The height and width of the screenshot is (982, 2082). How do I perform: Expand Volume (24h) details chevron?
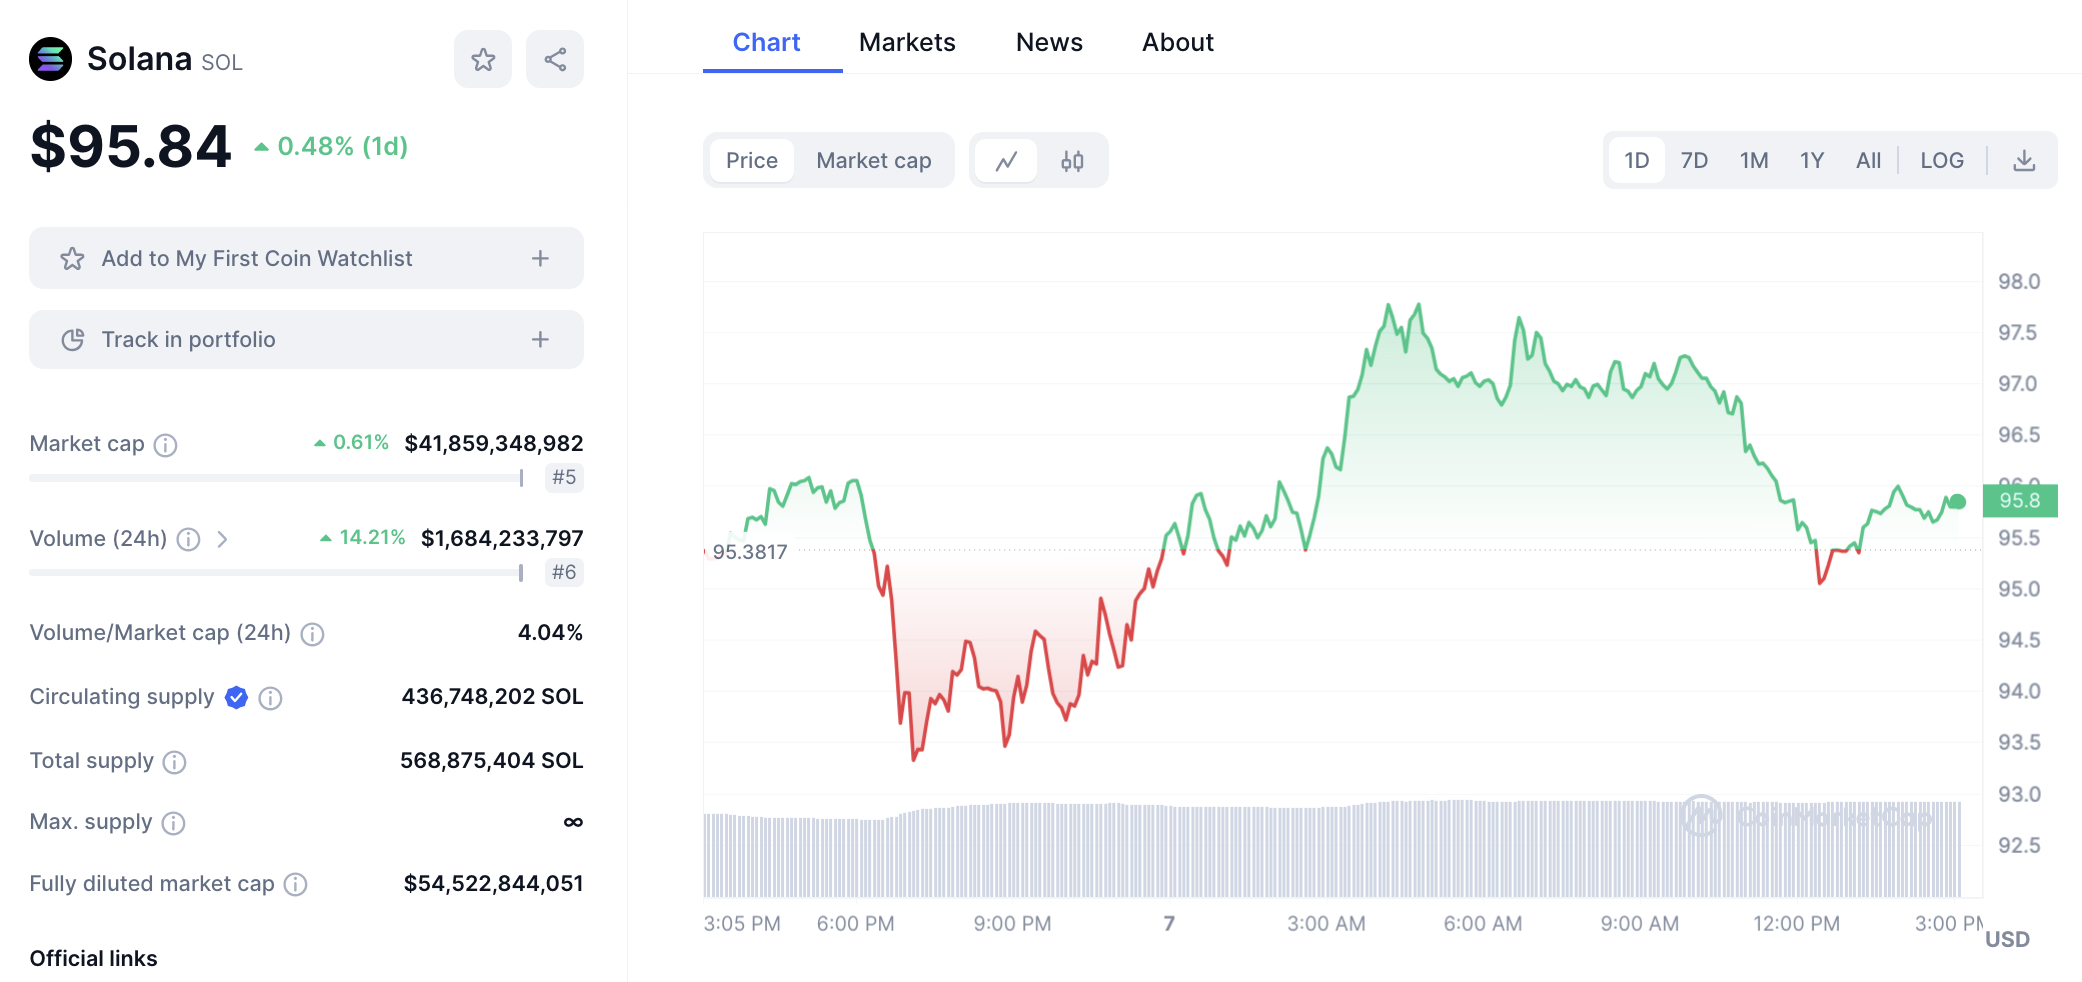pyautogui.click(x=222, y=540)
